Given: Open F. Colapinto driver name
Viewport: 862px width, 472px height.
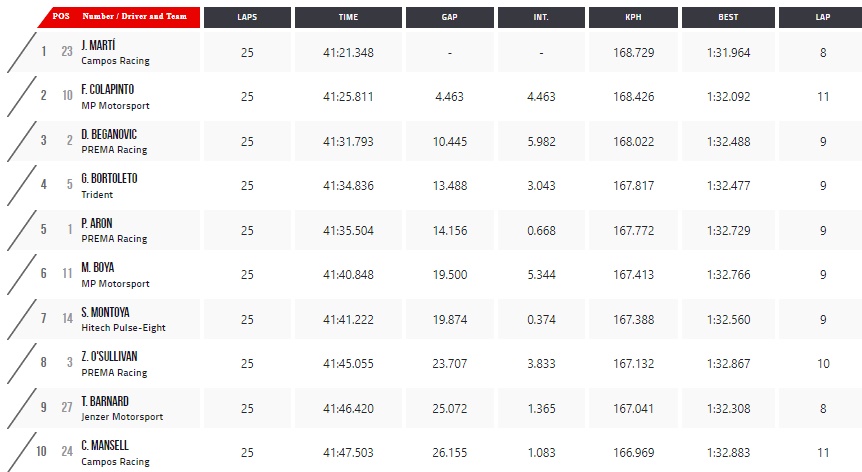Looking at the screenshot, I should [x=108, y=89].
